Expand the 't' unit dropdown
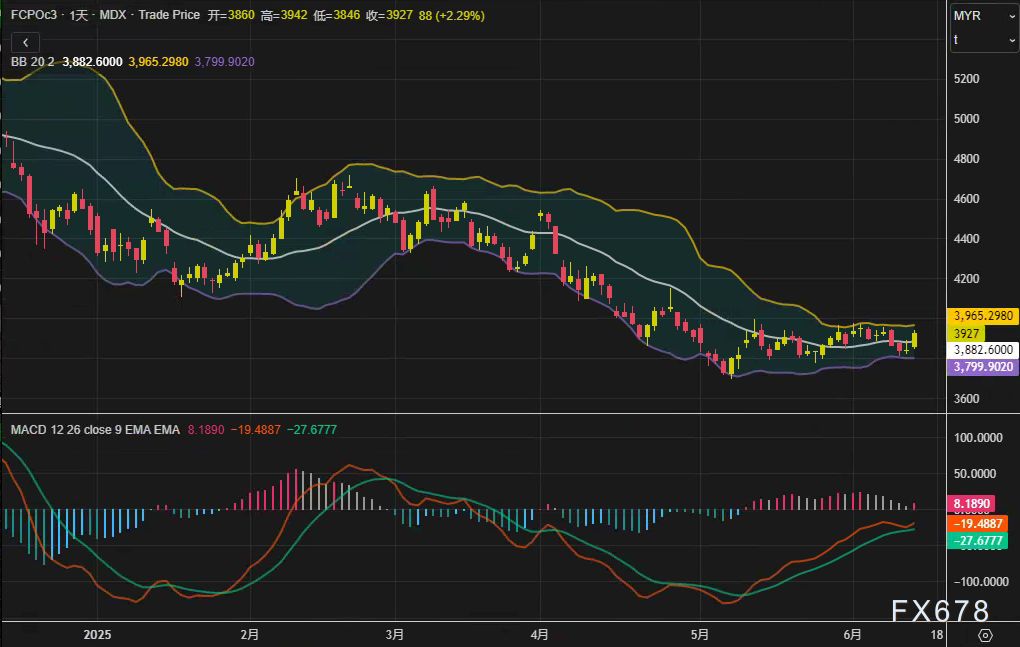The image size is (1020, 647). click(984, 40)
